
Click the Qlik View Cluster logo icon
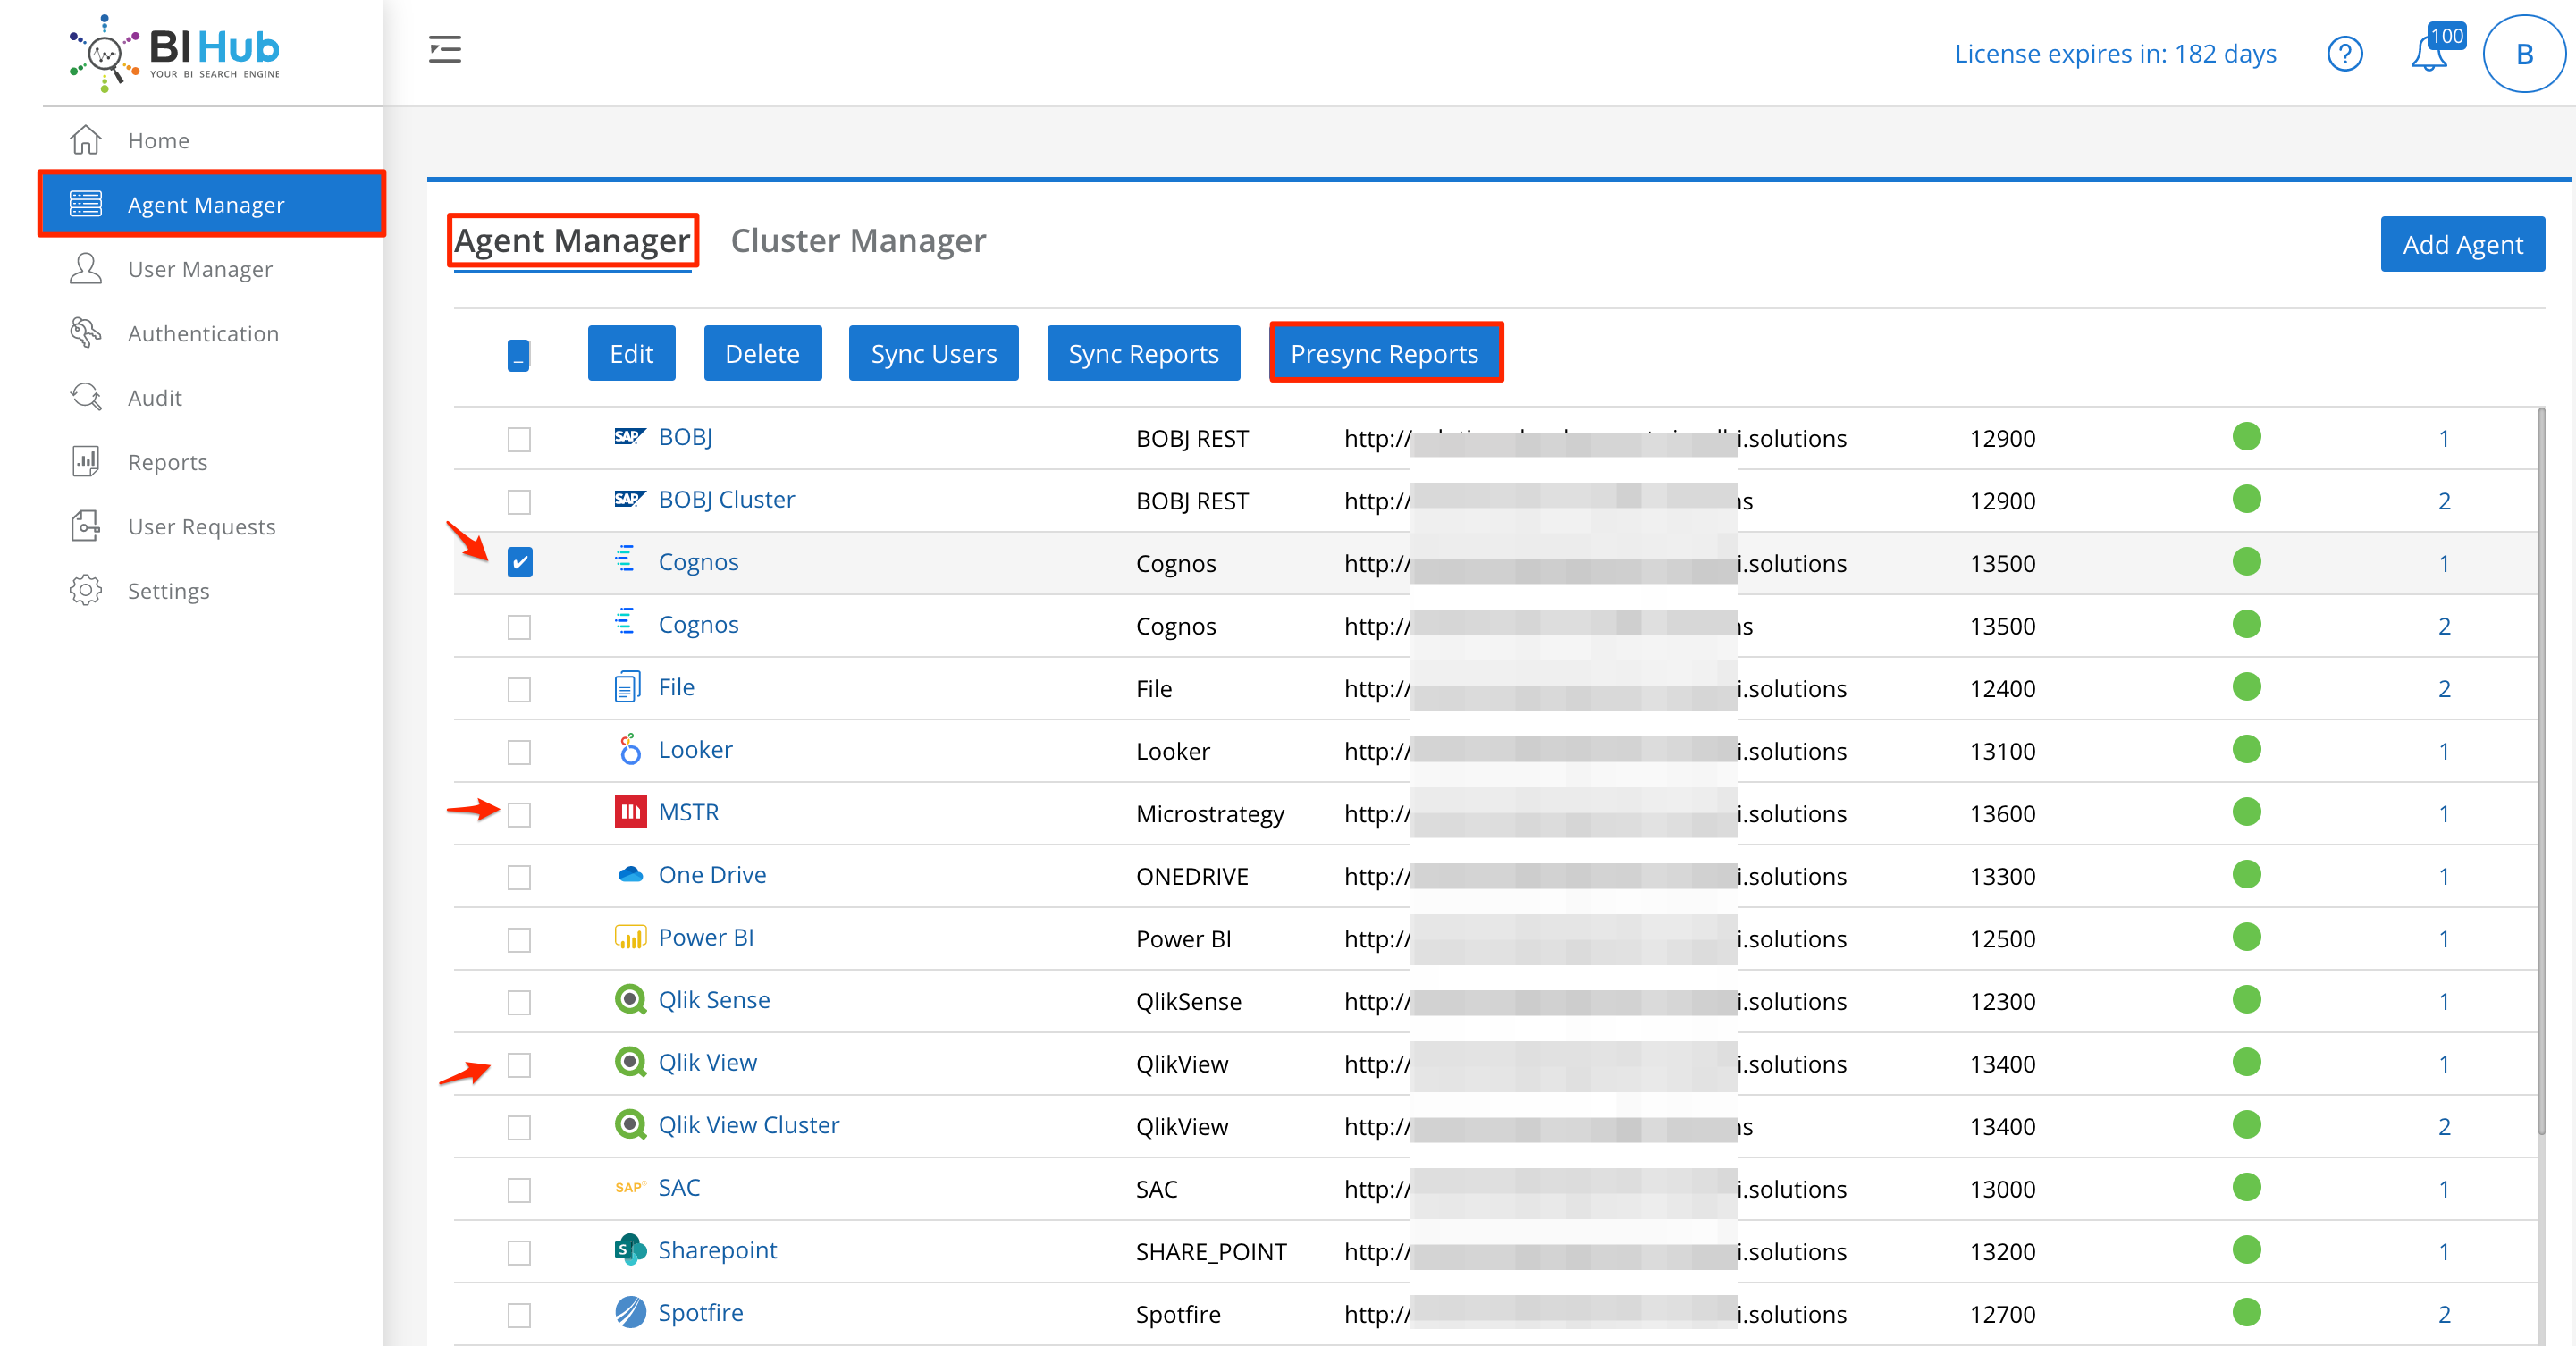(x=630, y=1125)
